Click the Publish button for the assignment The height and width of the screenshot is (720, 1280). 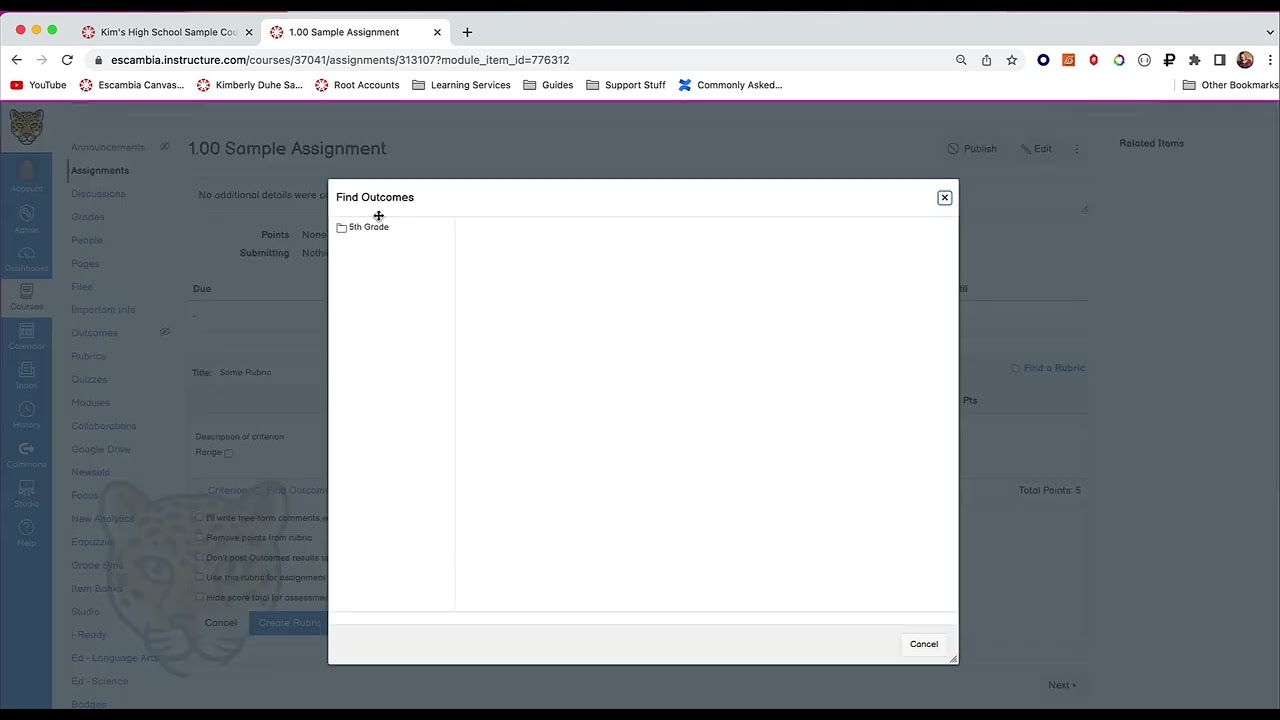[972, 149]
